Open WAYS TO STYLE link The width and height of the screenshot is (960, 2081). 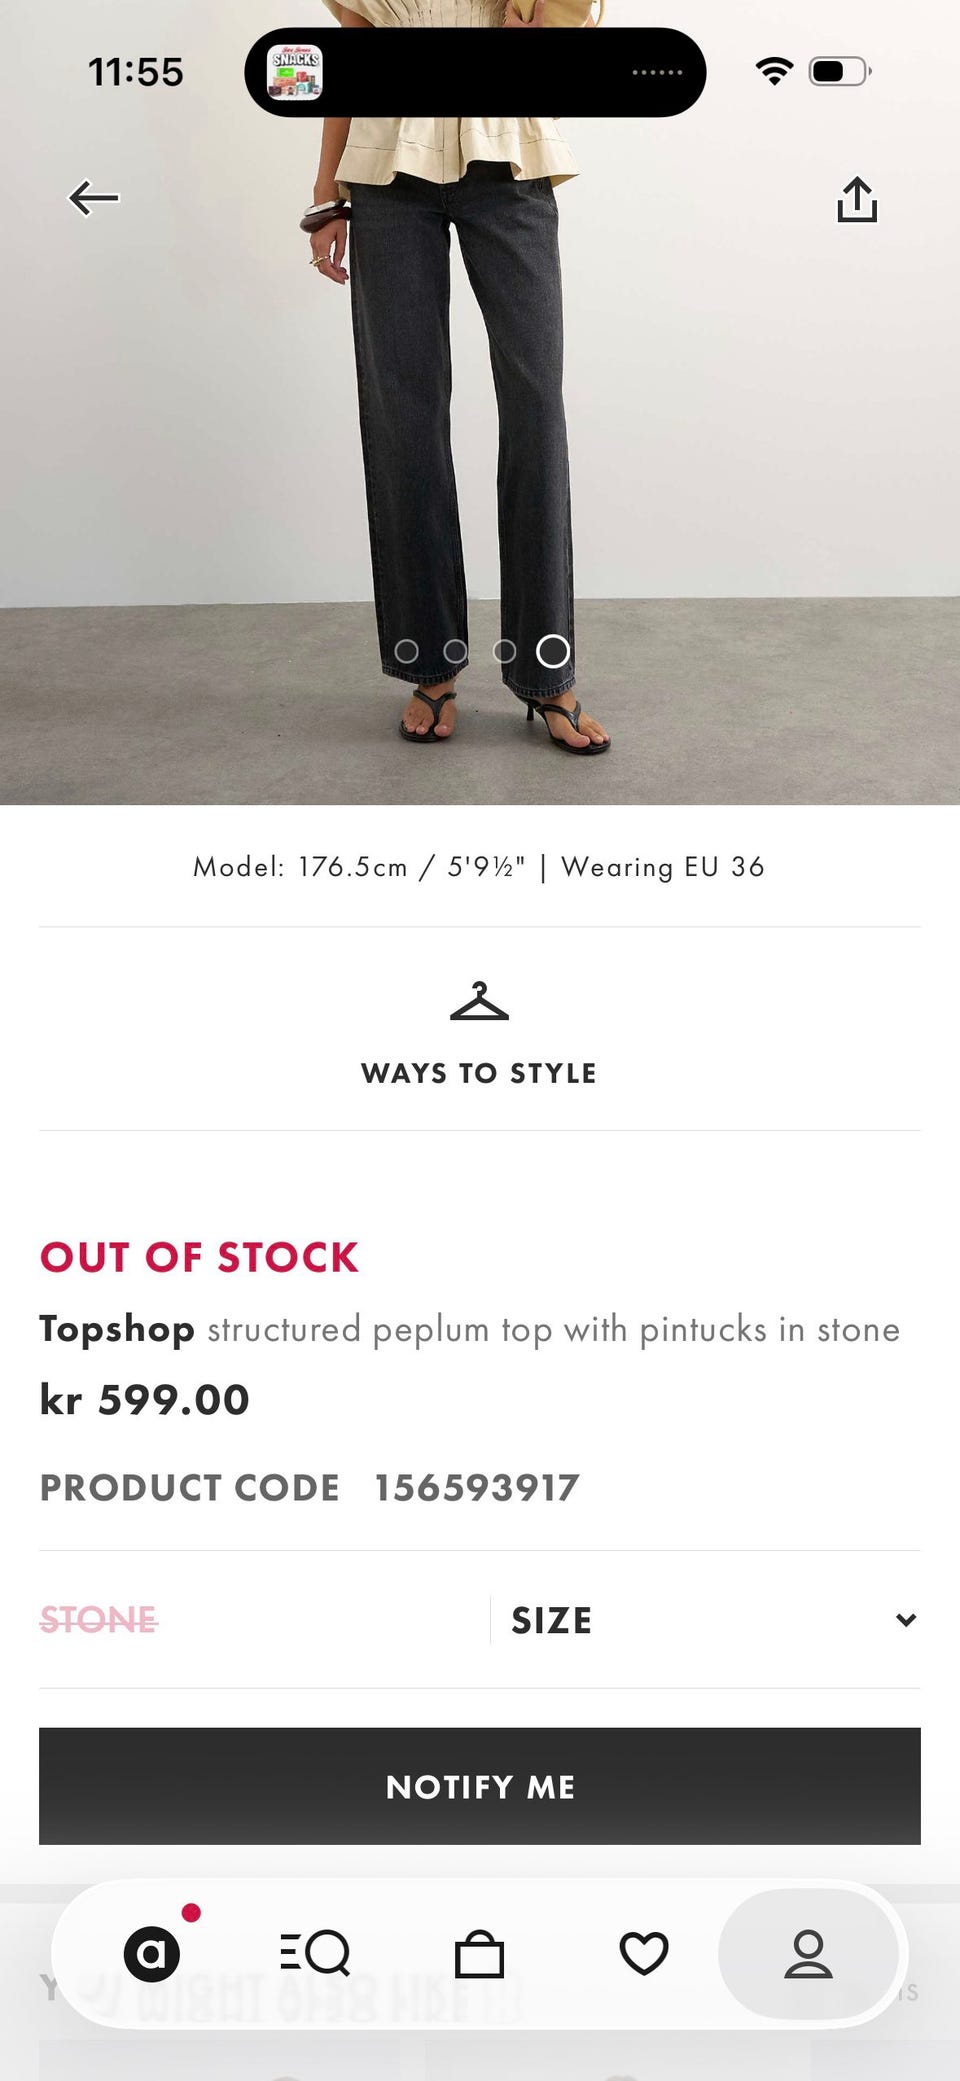(479, 1073)
